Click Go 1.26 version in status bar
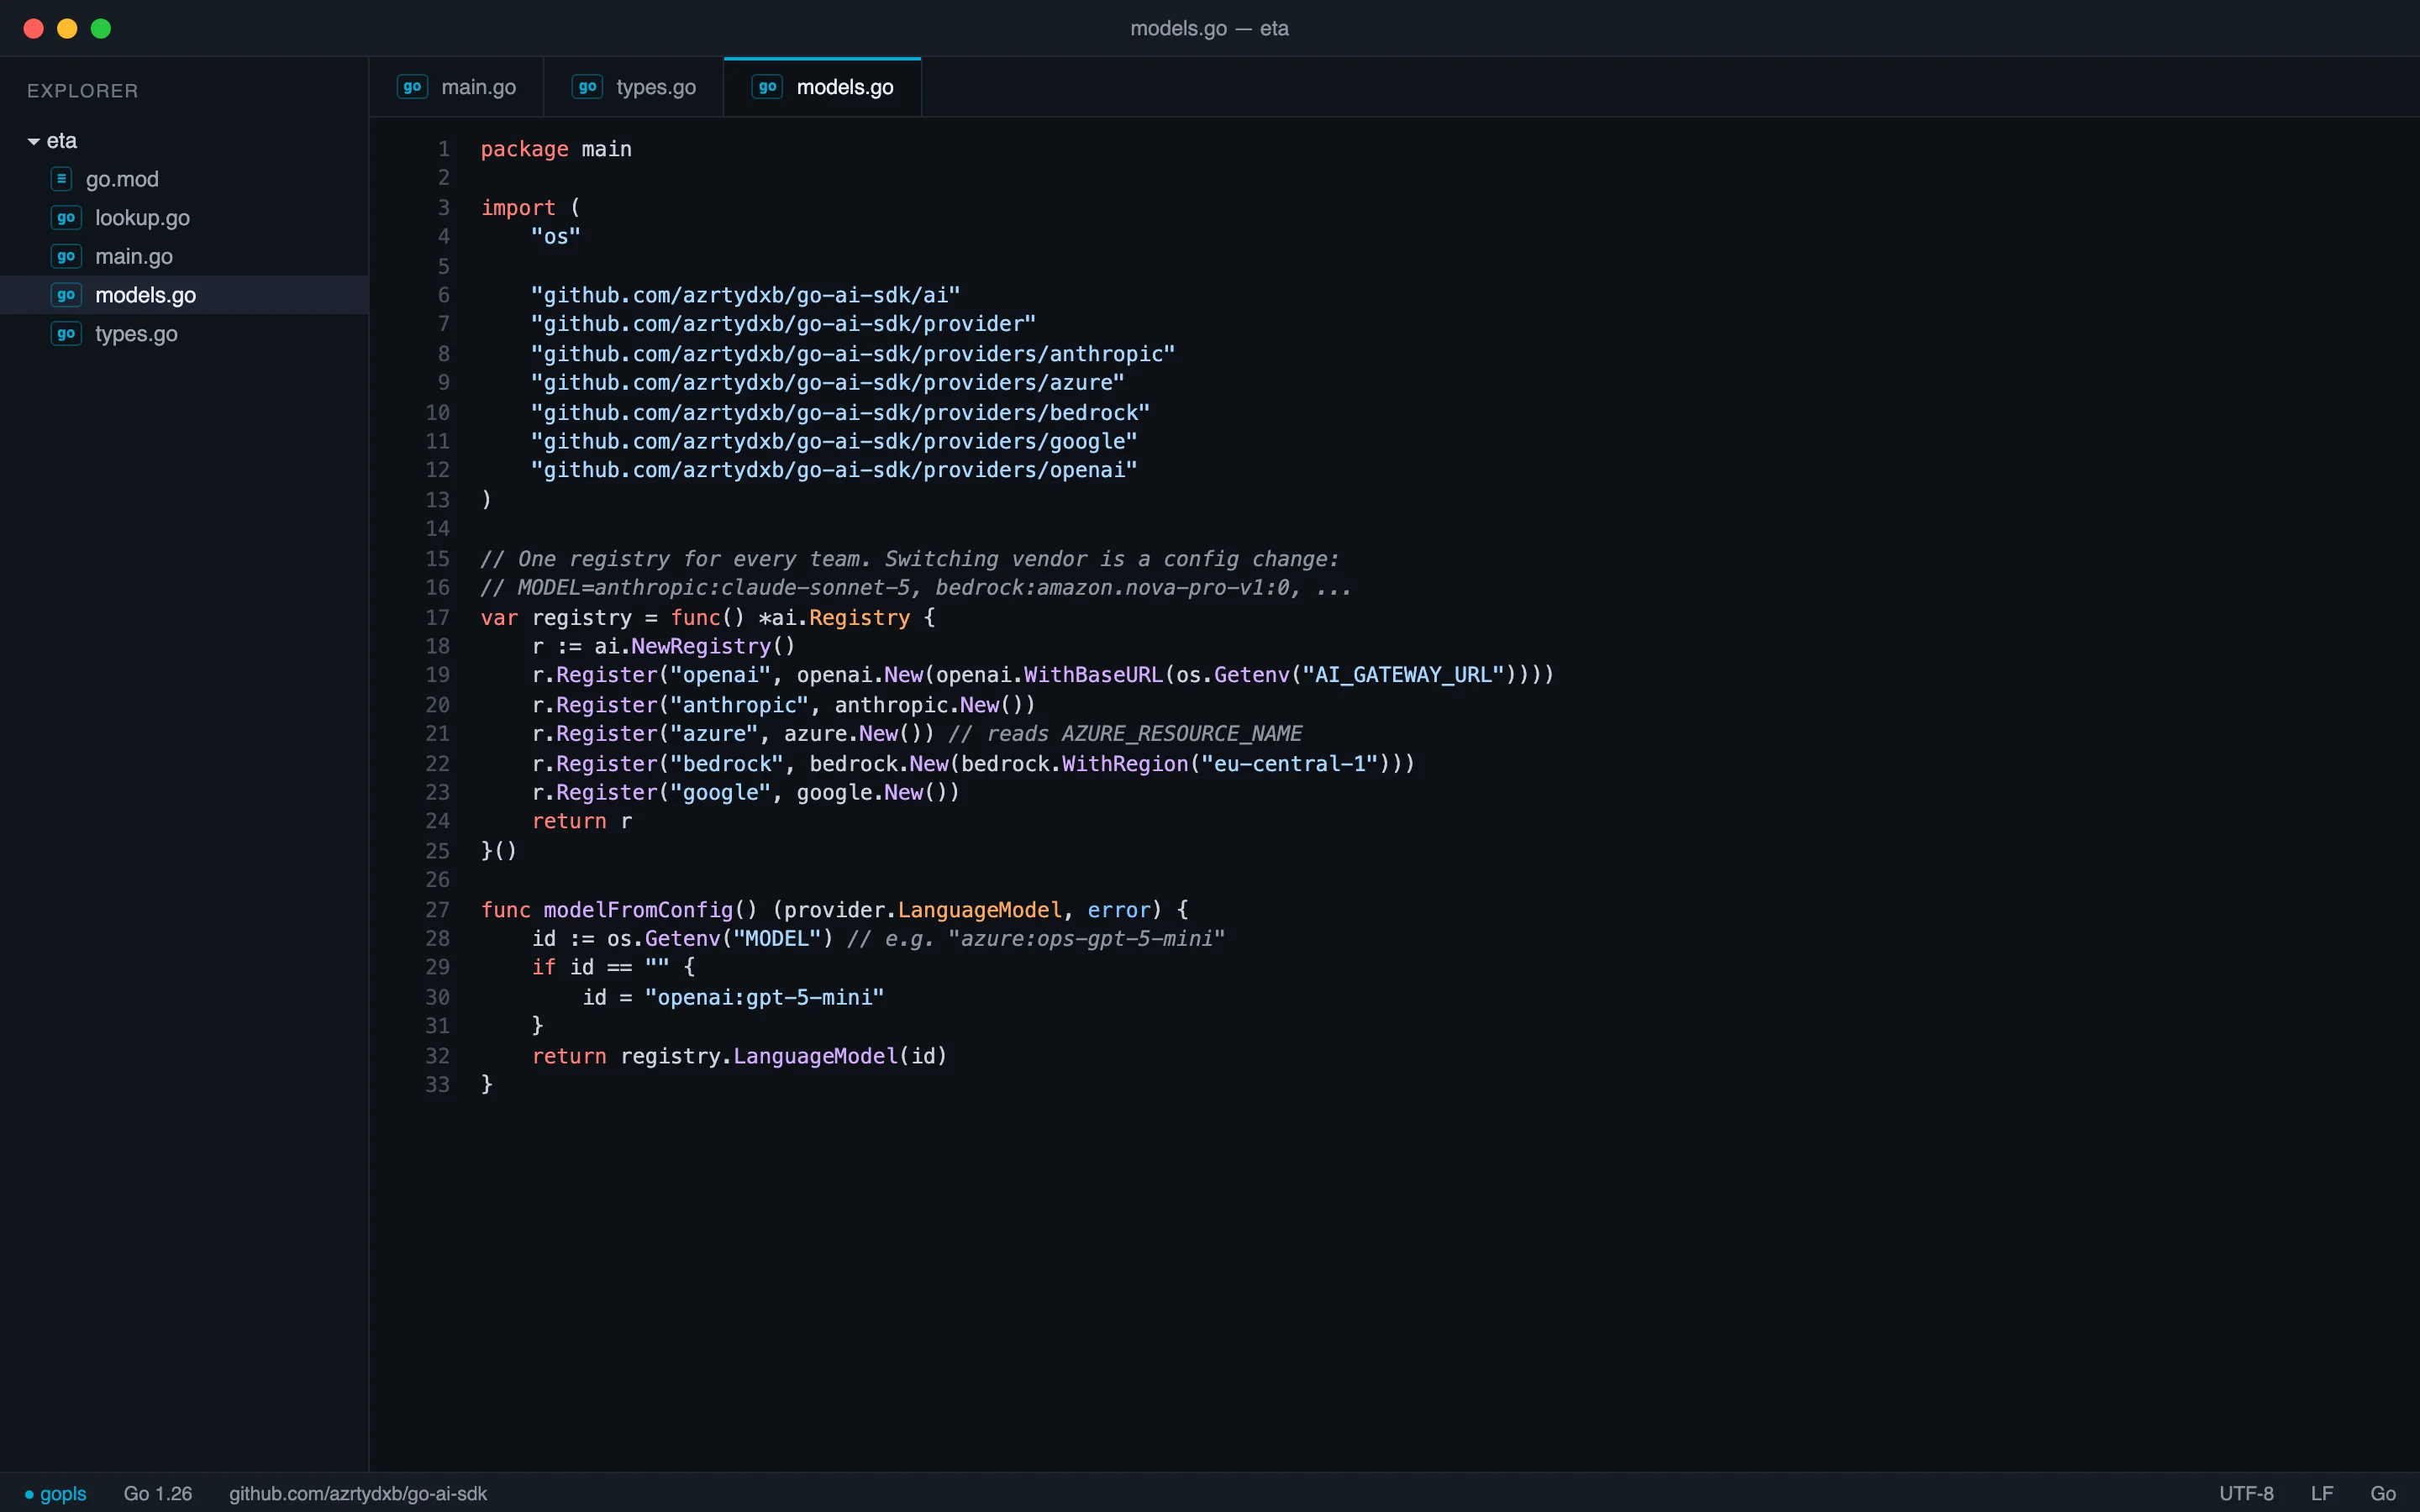This screenshot has width=2420, height=1512. coord(158,1493)
